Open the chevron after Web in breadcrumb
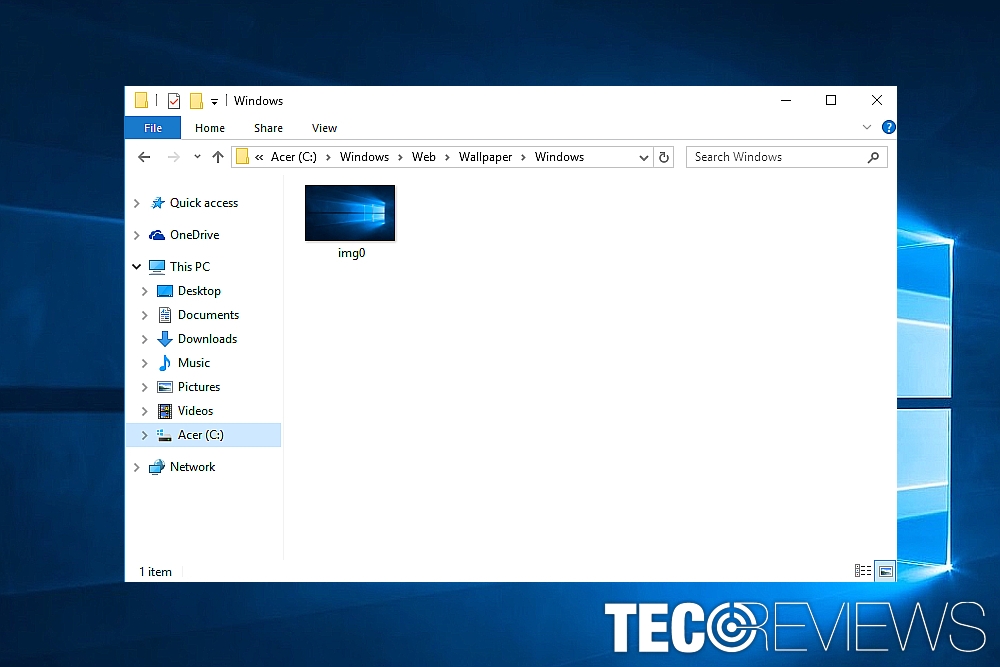 click(447, 158)
